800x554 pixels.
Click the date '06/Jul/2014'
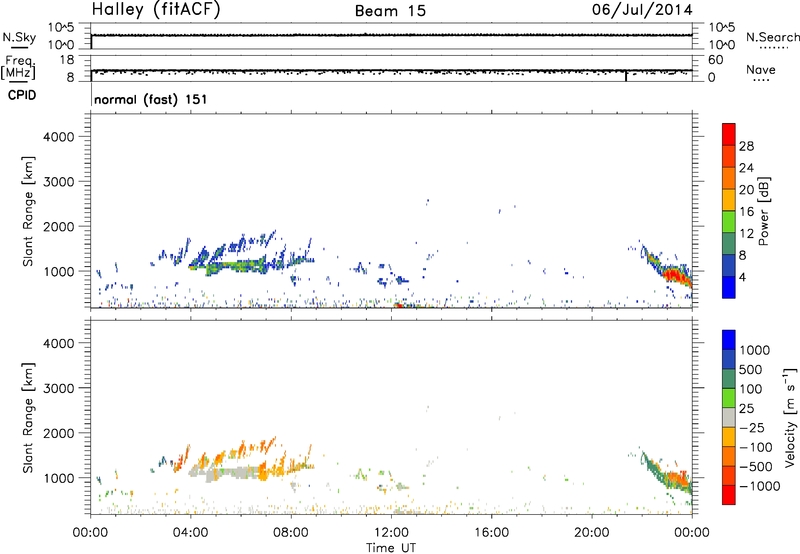tap(642, 10)
